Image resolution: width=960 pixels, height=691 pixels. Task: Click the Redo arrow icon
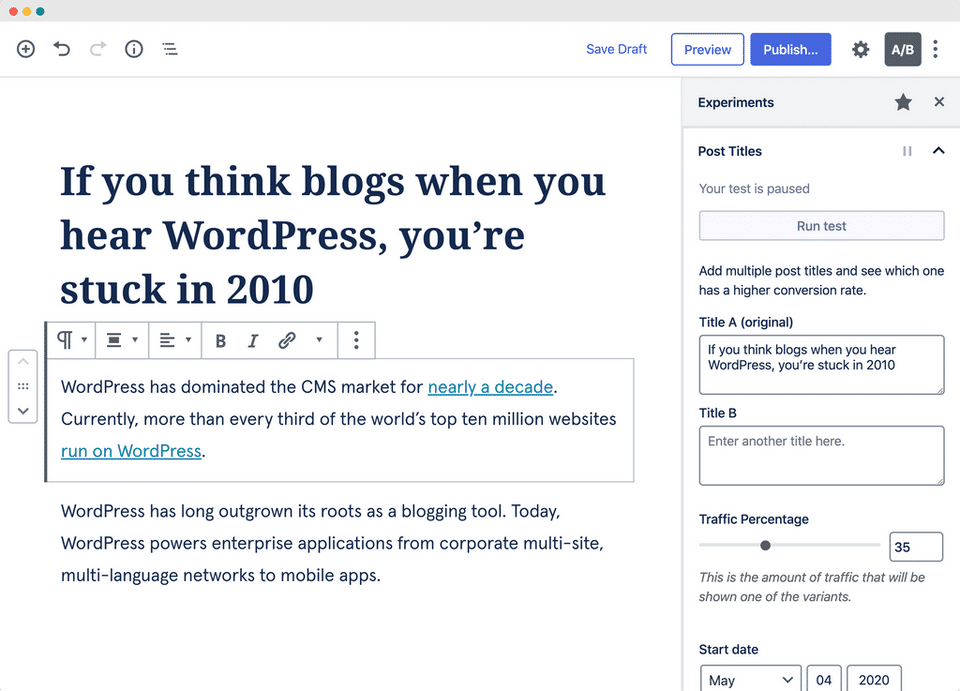98,49
